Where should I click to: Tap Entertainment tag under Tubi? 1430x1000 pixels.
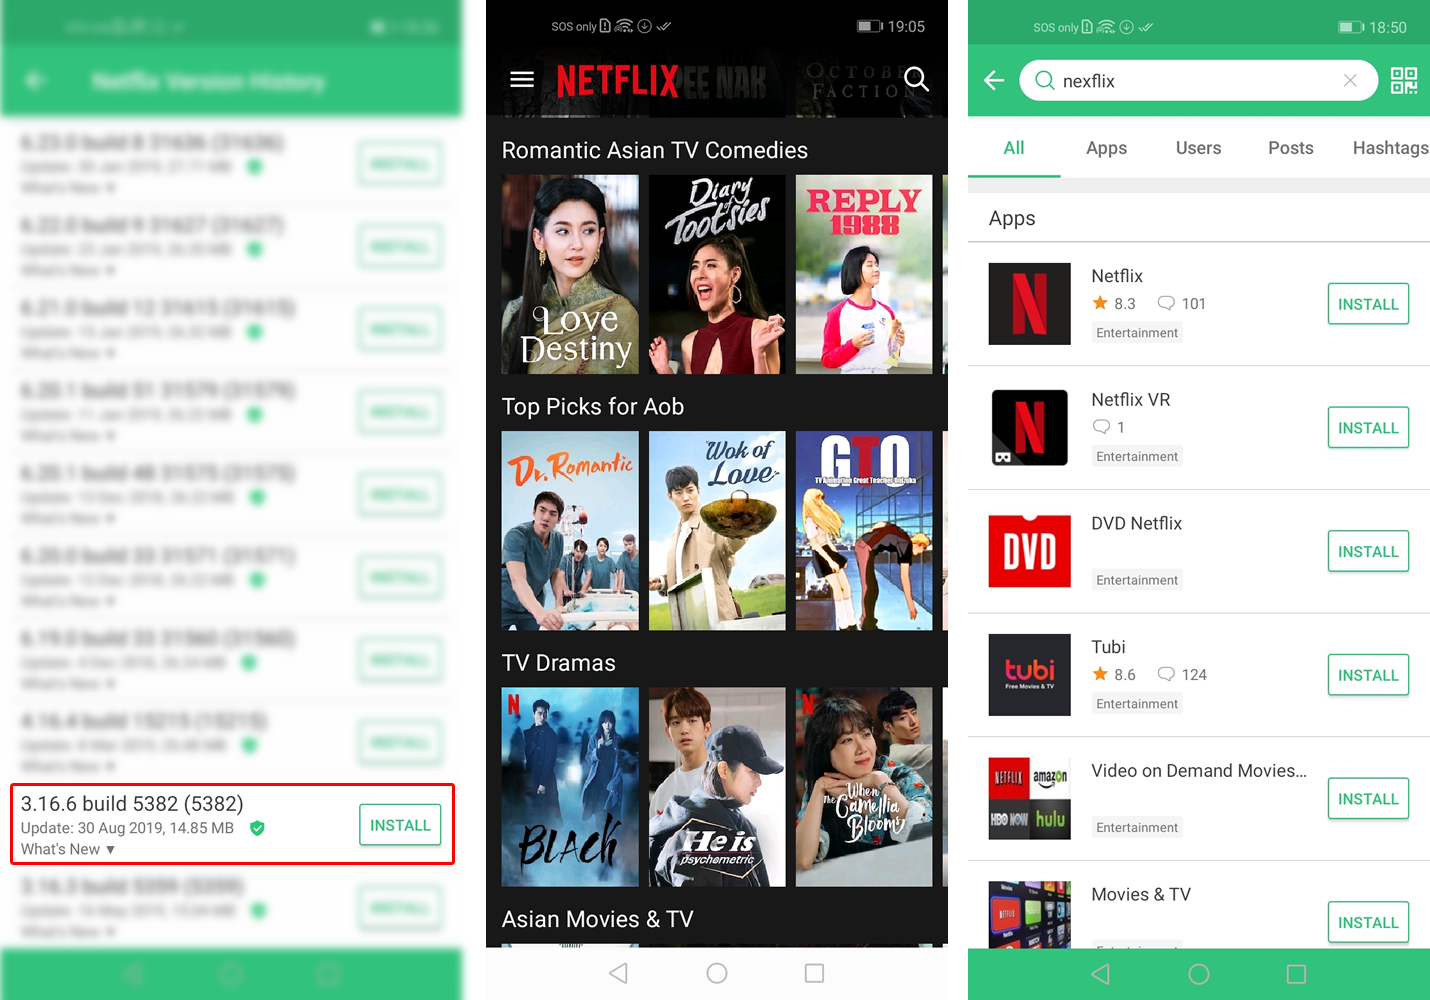point(1137,704)
